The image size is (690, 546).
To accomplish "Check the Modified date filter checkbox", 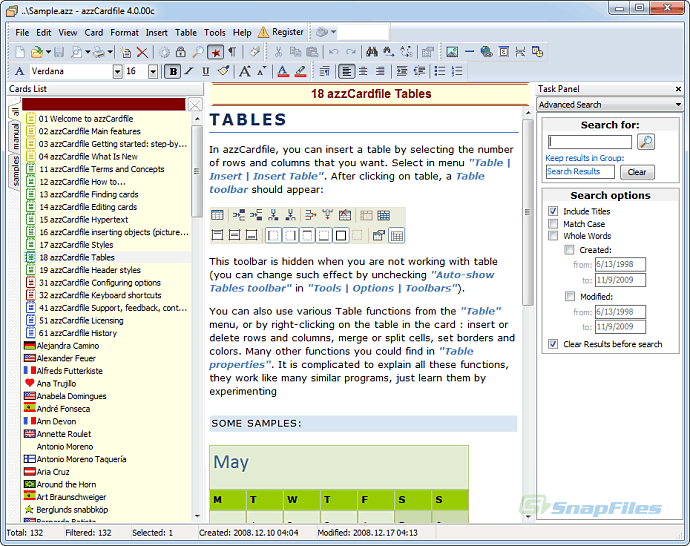I will [569, 297].
